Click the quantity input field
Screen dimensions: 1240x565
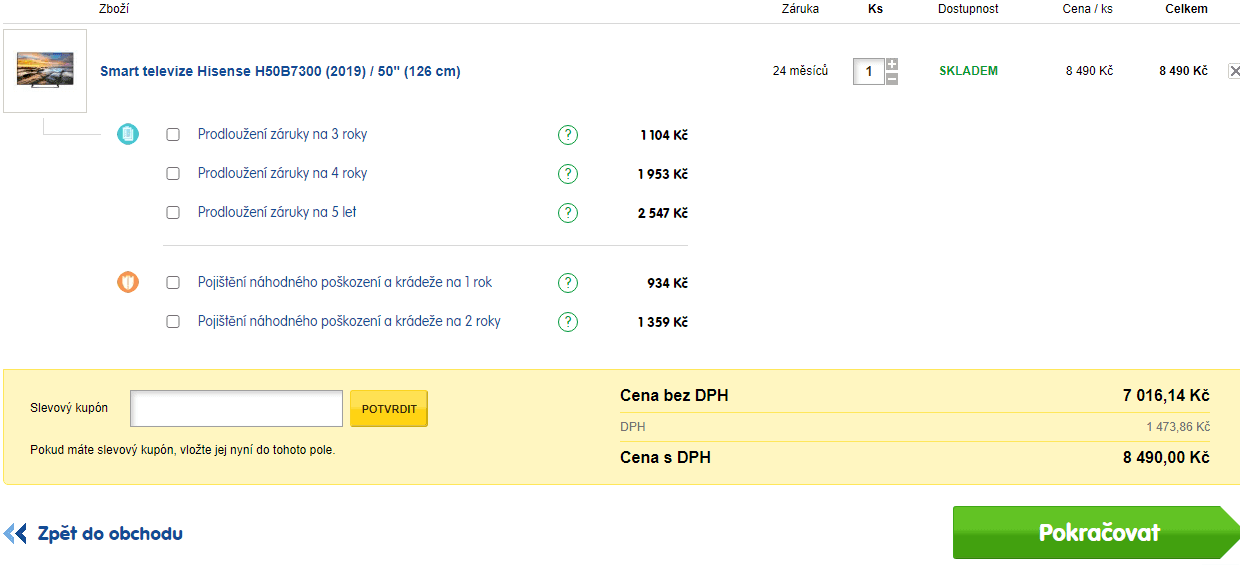tap(869, 71)
